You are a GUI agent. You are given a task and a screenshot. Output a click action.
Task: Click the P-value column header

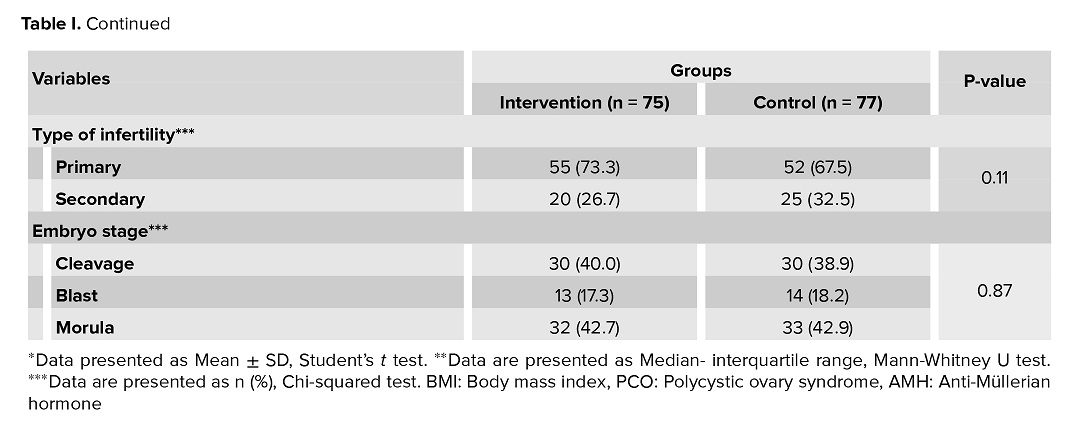[994, 82]
